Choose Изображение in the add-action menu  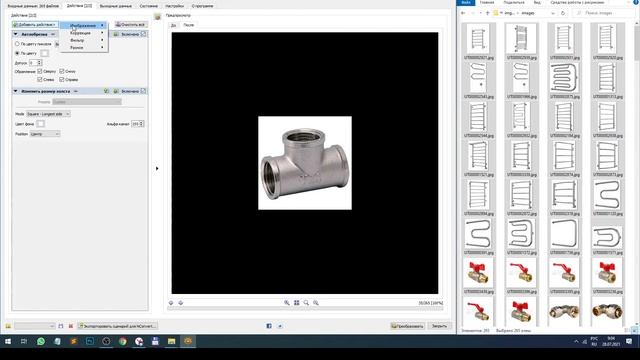[84, 25]
